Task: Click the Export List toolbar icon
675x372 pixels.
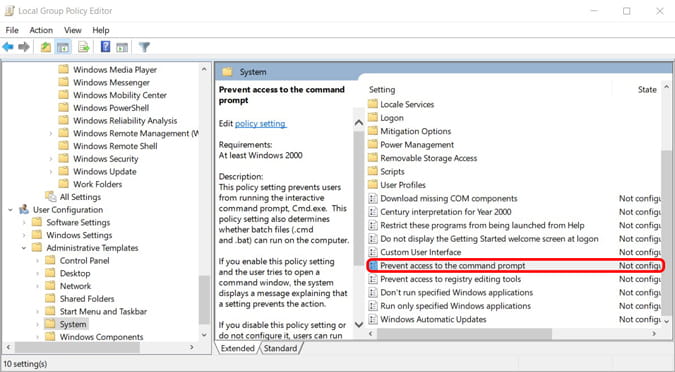Action: click(84, 47)
